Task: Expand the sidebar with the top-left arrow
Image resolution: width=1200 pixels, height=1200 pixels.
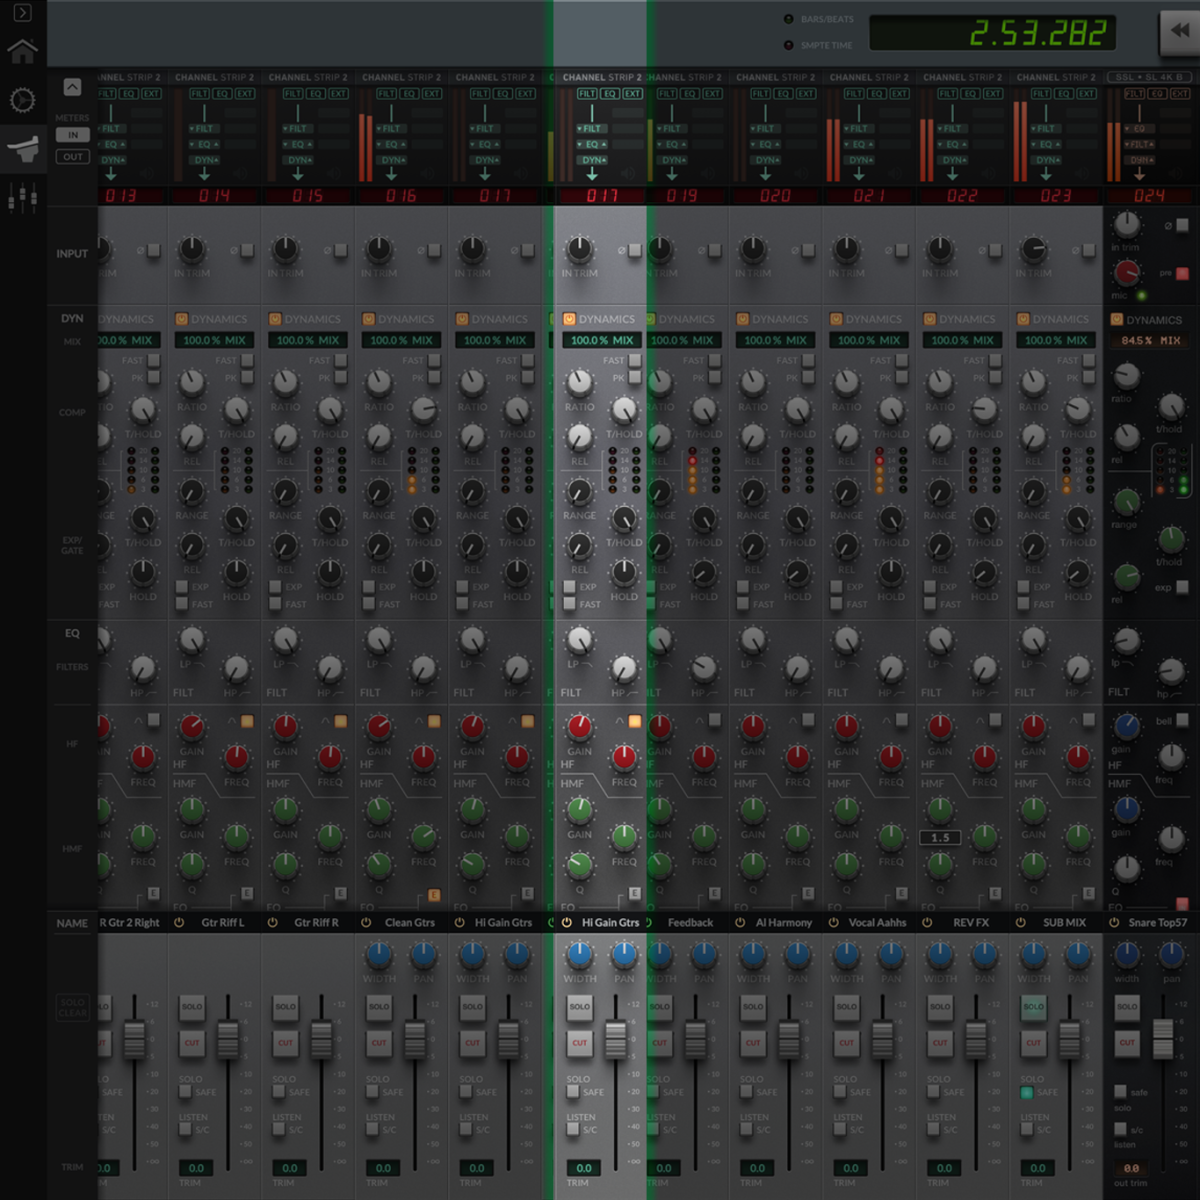Action: click(x=22, y=13)
